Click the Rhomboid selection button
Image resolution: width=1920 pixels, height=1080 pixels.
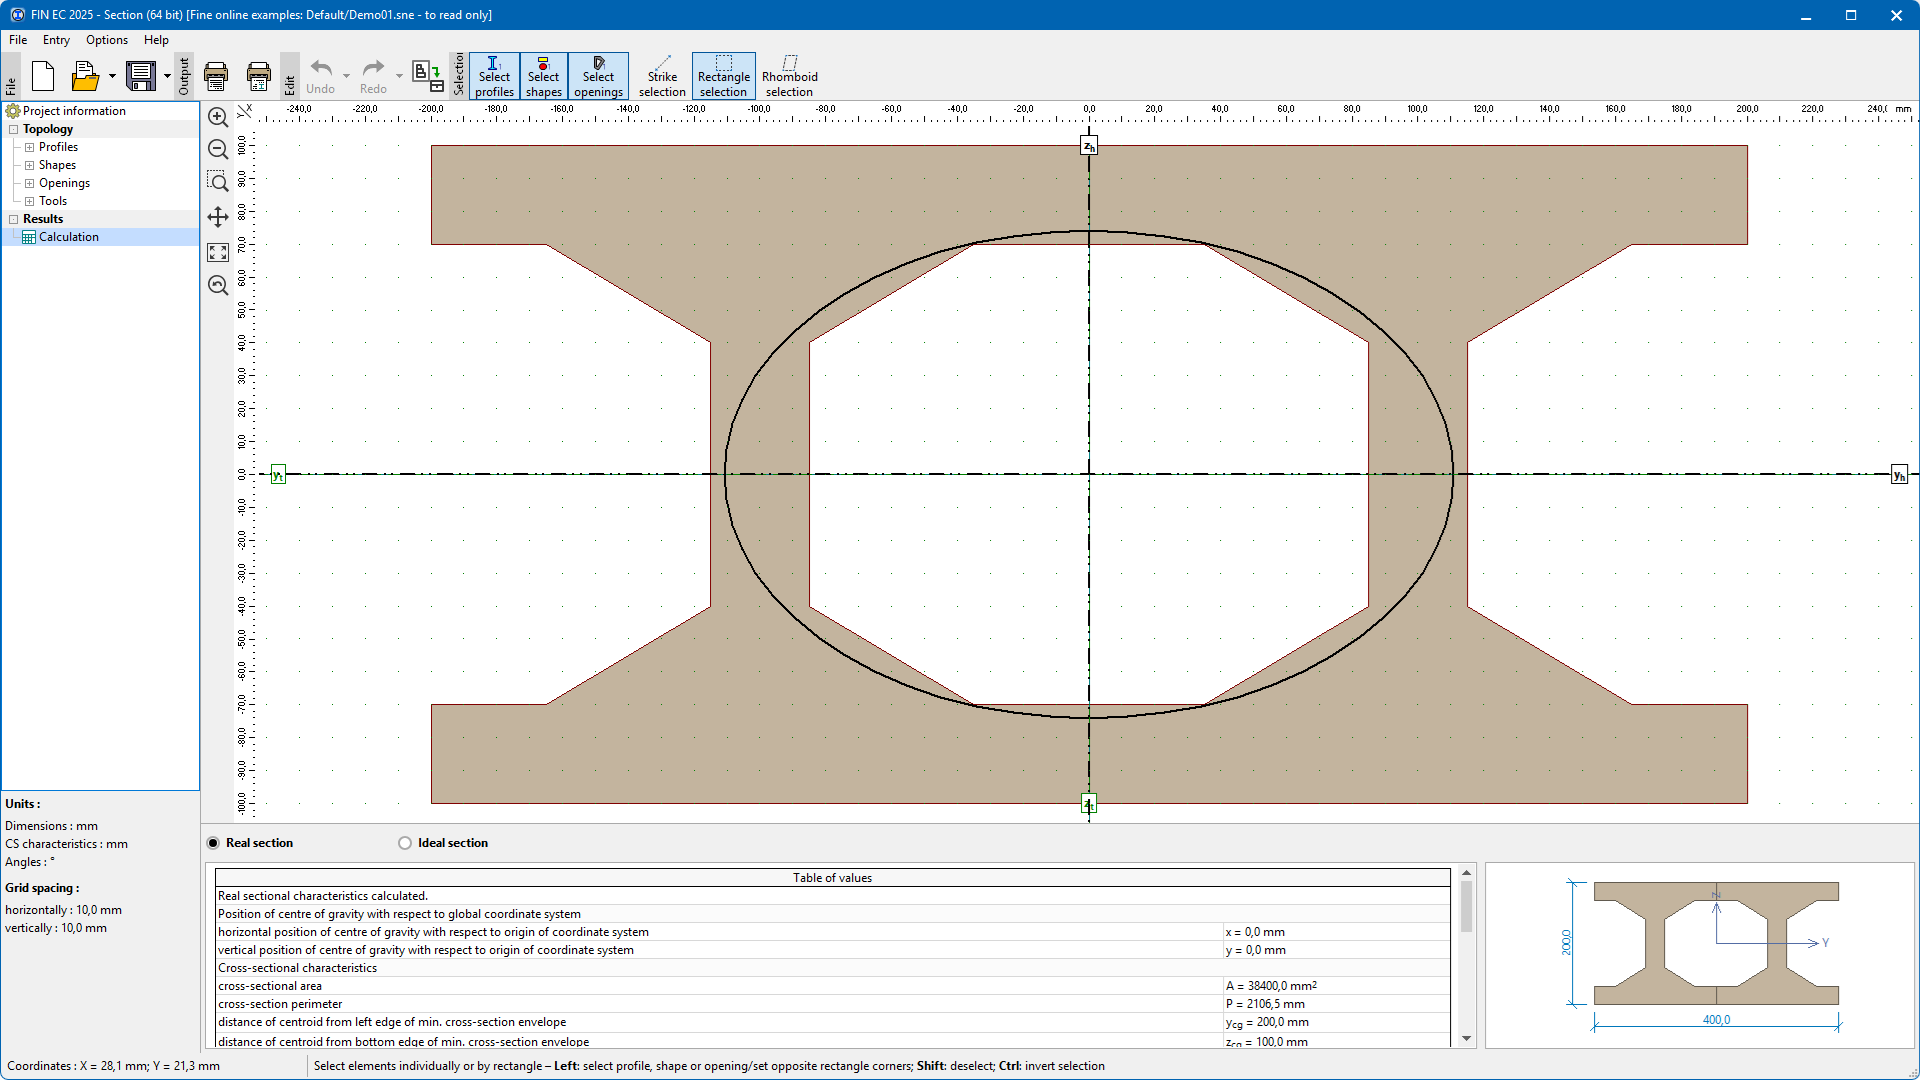point(789,76)
